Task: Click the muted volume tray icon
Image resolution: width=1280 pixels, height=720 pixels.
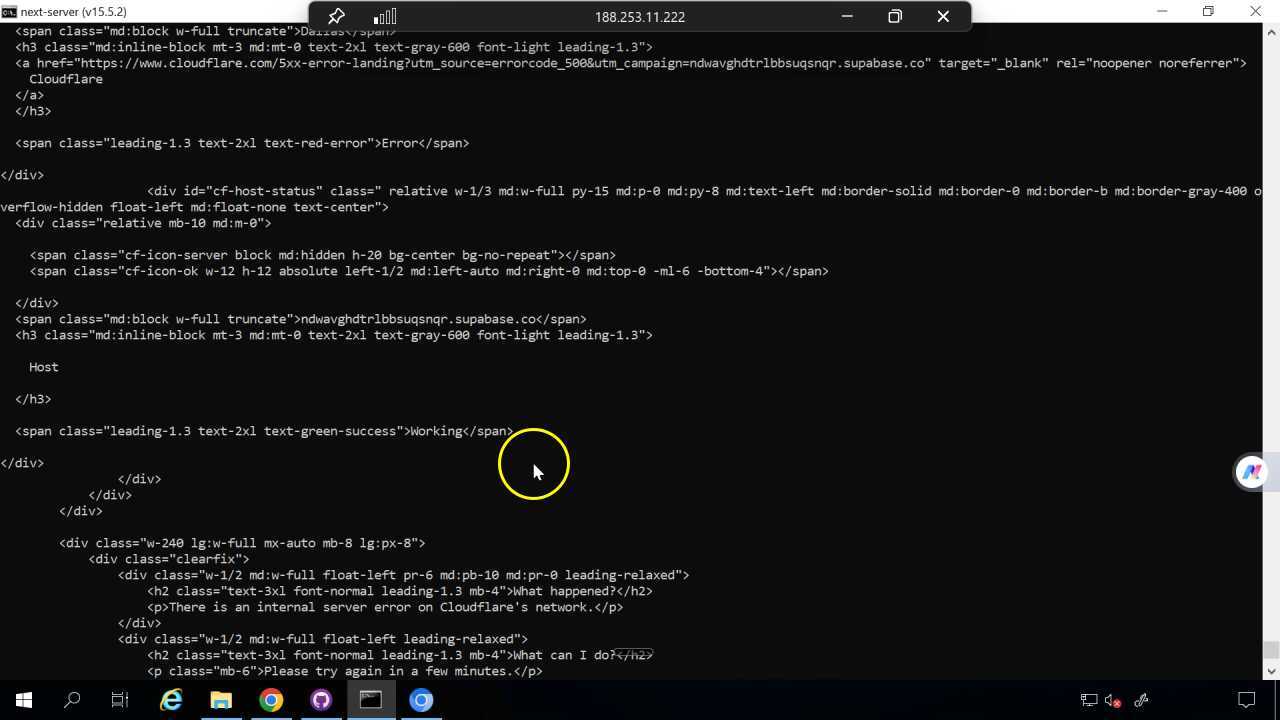Action: pos(1113,700)
